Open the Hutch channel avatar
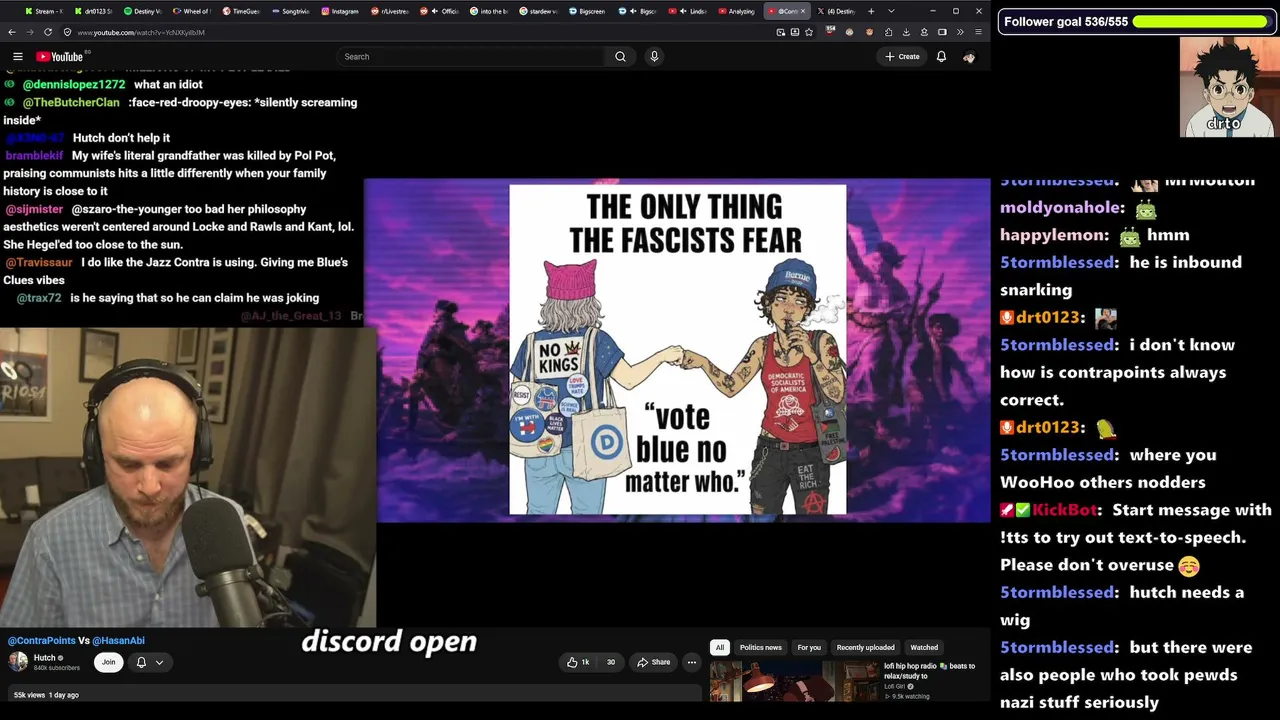 coord(18,661)
